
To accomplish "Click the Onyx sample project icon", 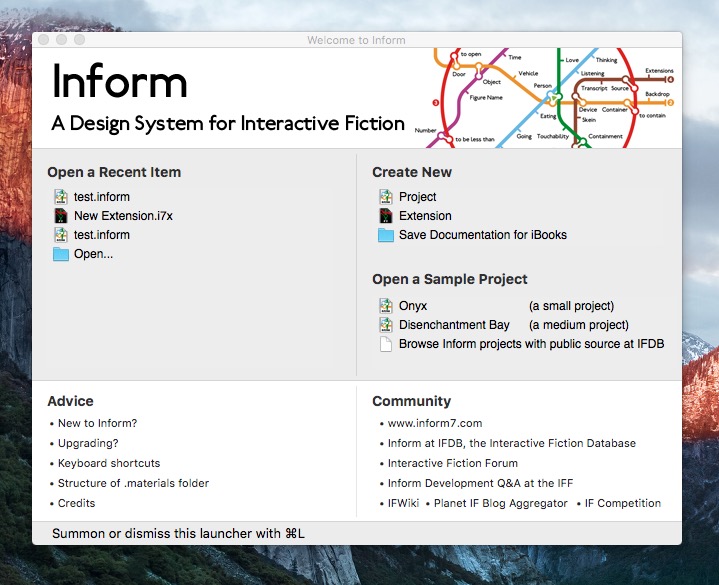I will pyautogui.click(x=386, y=306).
